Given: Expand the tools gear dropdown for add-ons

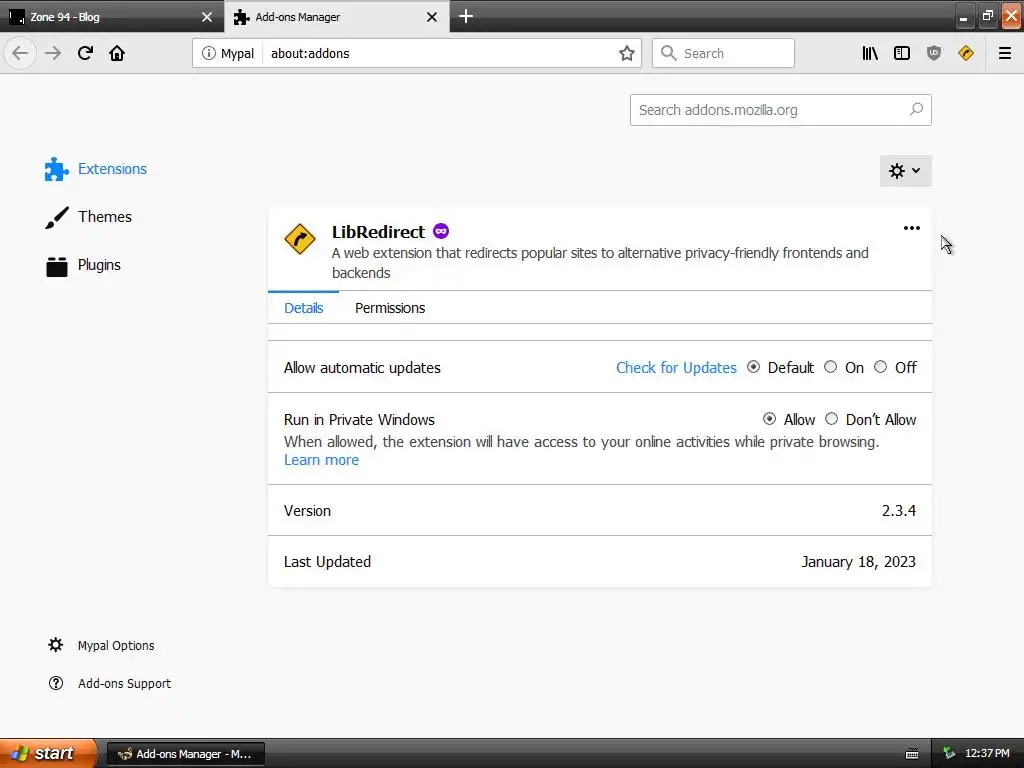Looking at the screenshot, I should pos(905,171).
